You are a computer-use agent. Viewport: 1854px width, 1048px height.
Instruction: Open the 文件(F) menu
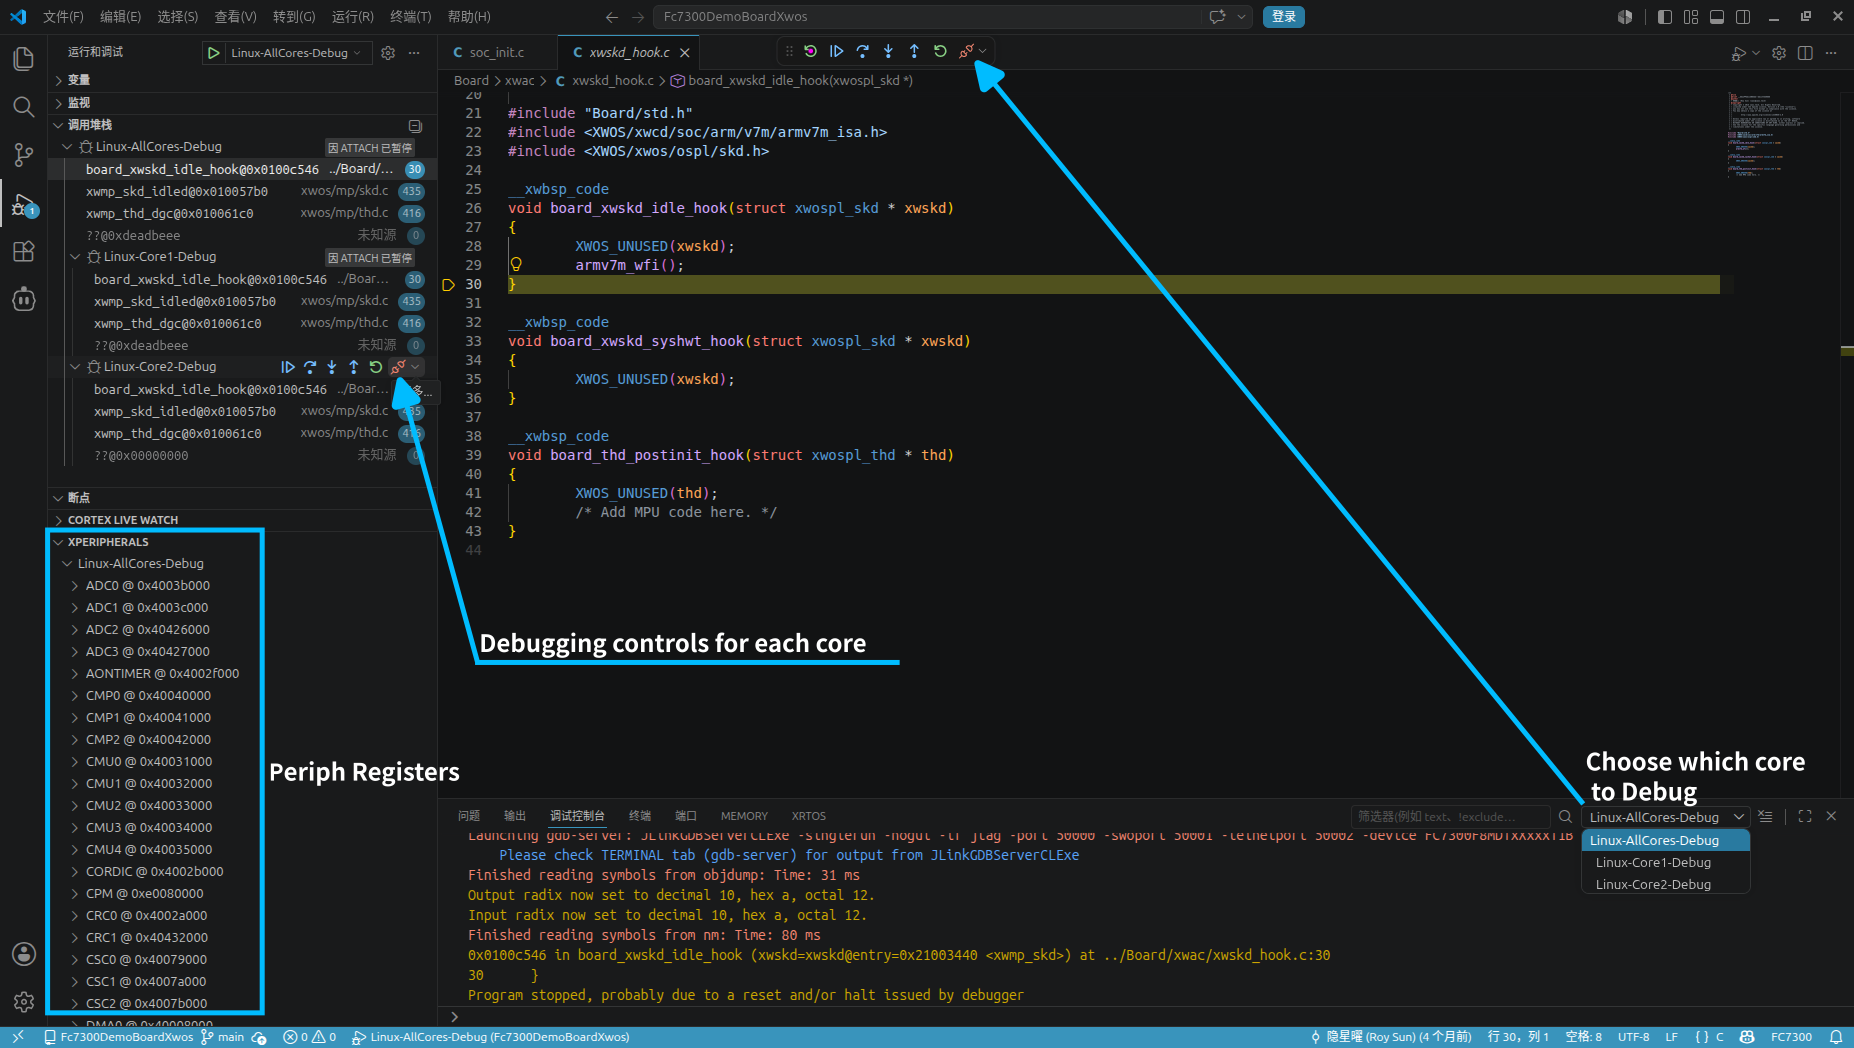pos(63,17)
